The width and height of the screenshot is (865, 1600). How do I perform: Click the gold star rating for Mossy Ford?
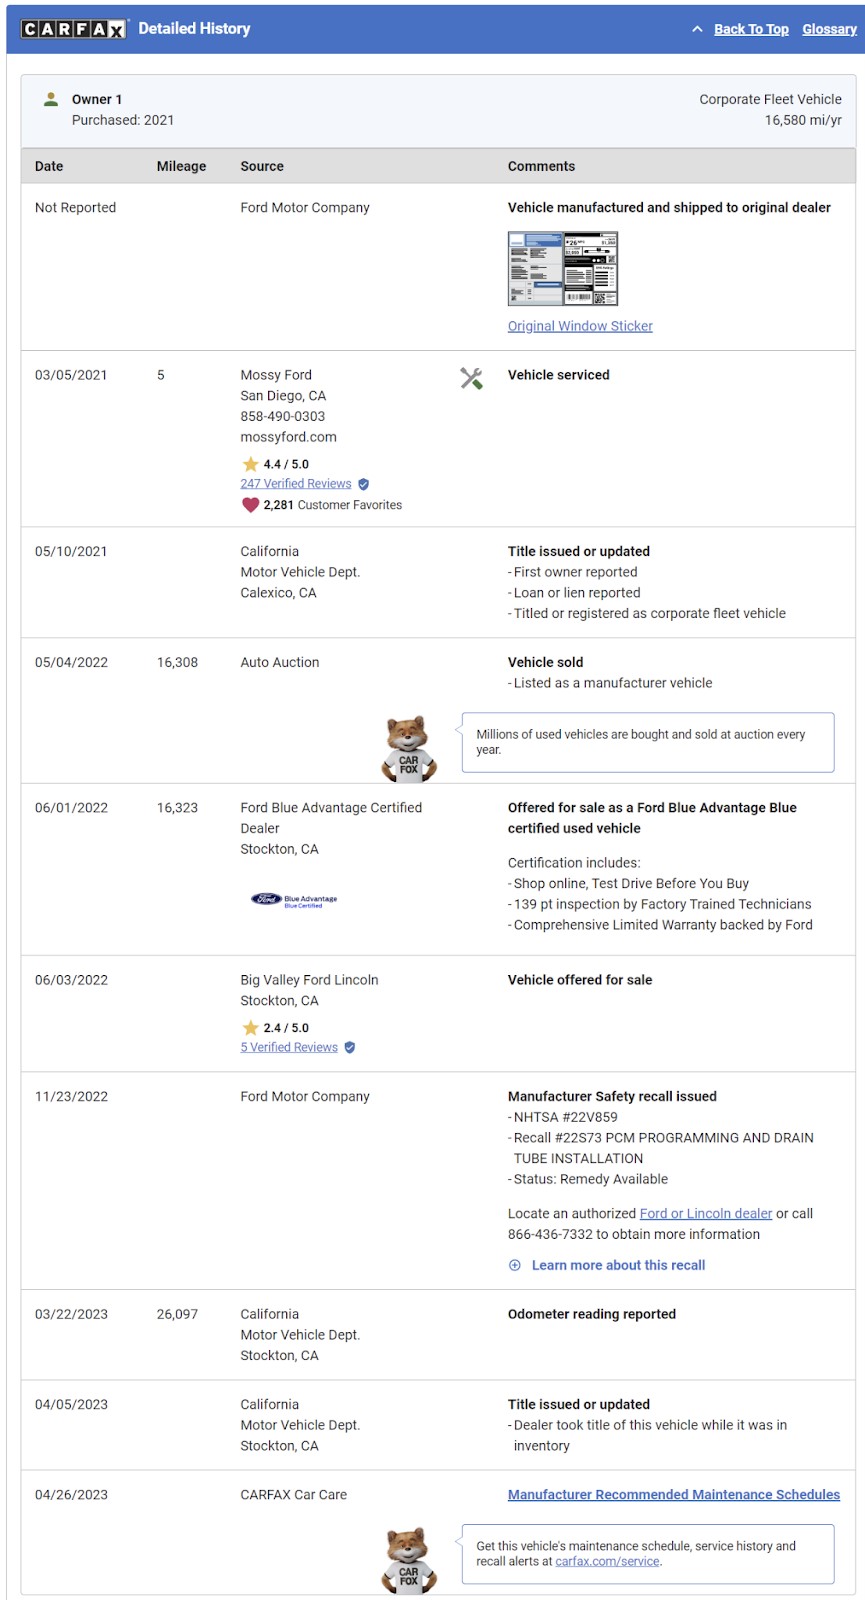(x=250, y=464)
